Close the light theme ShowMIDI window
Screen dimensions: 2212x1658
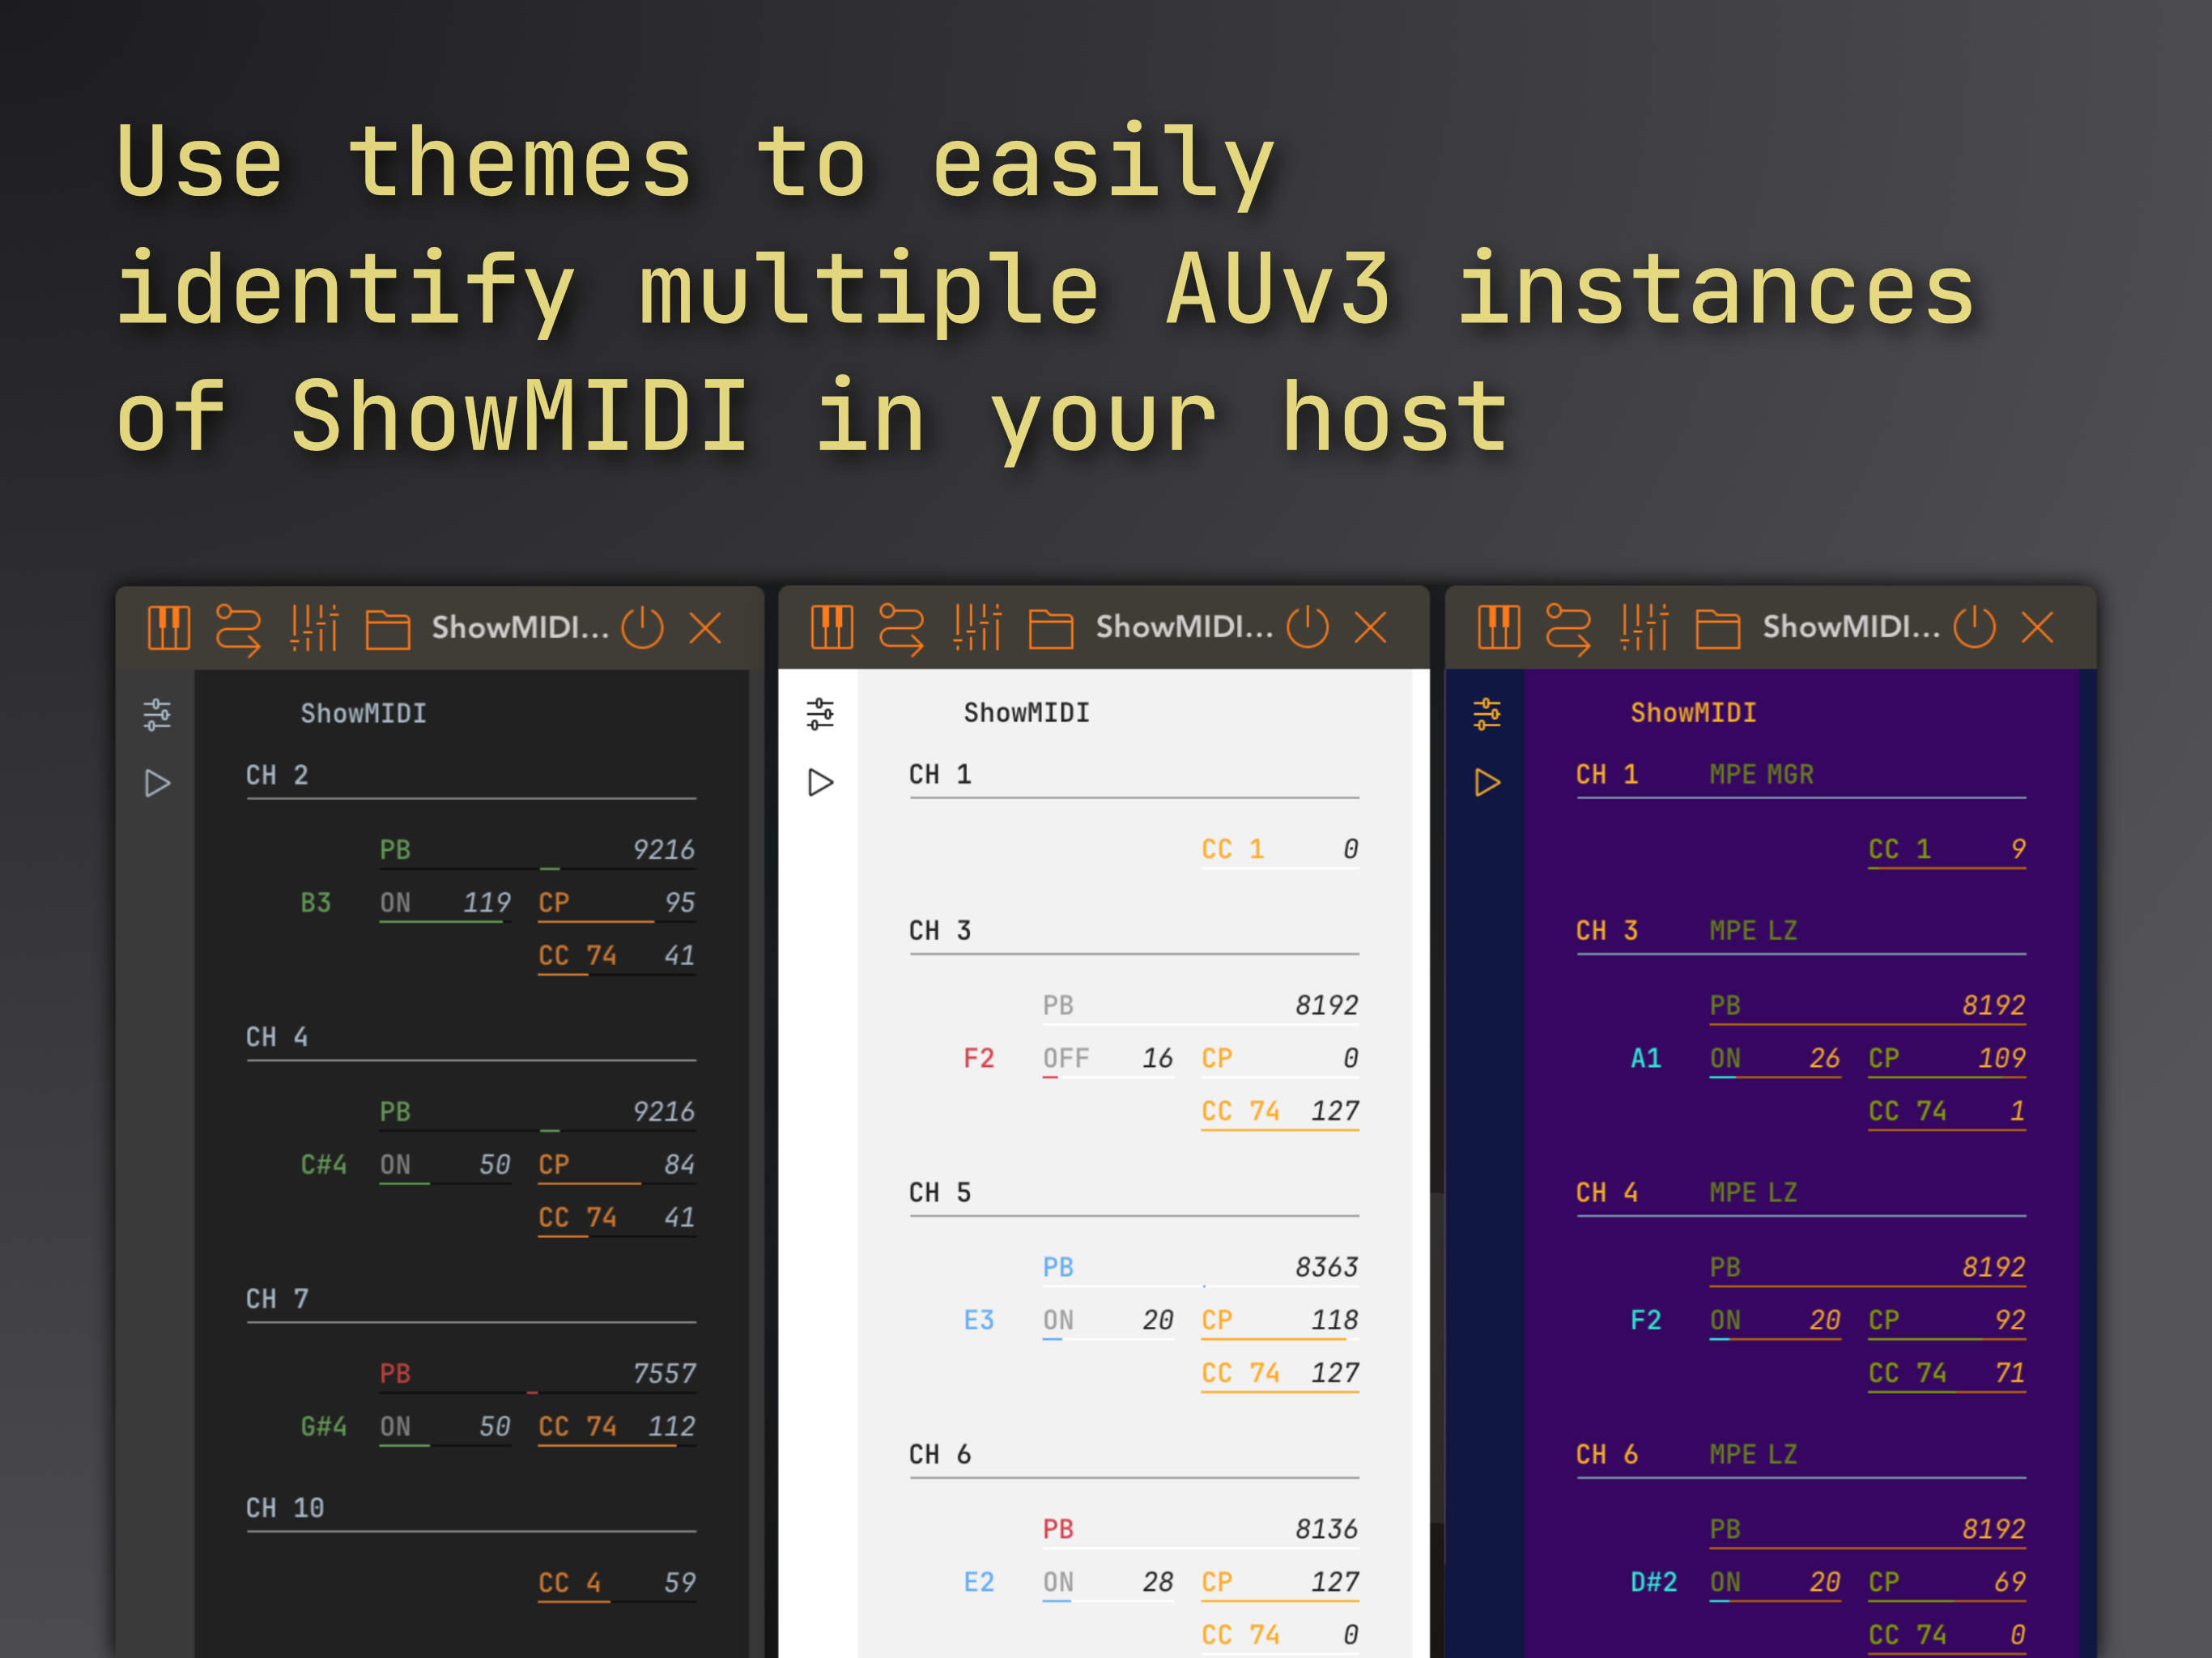1371,627
